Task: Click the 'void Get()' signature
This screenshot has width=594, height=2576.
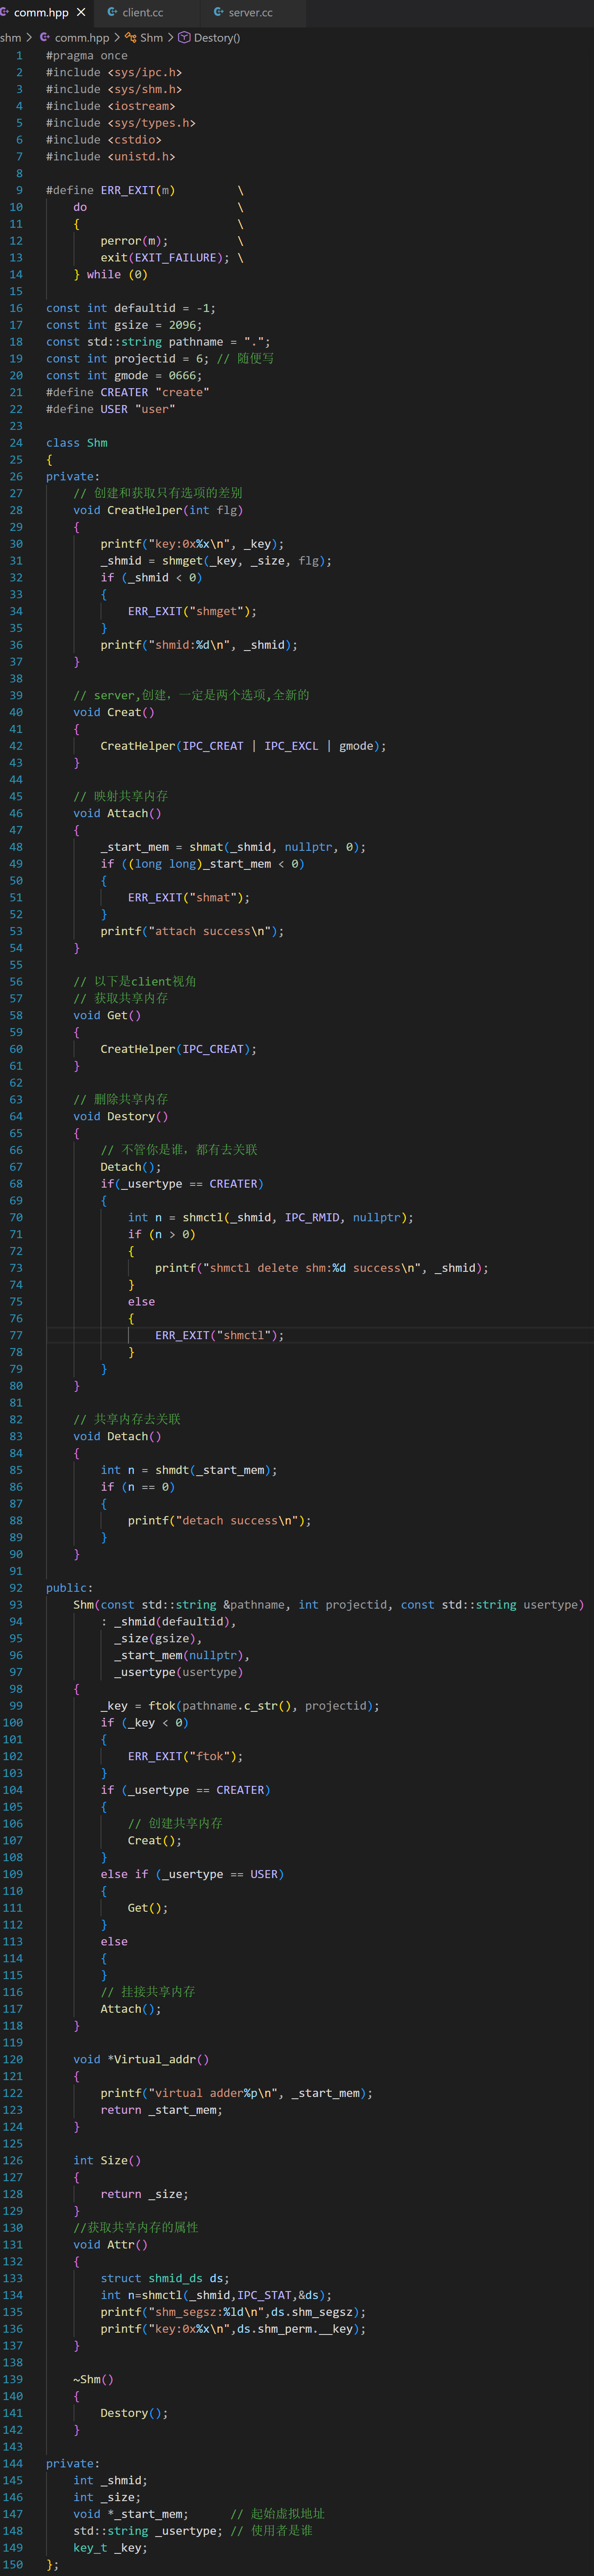Action: (107, 1015)
